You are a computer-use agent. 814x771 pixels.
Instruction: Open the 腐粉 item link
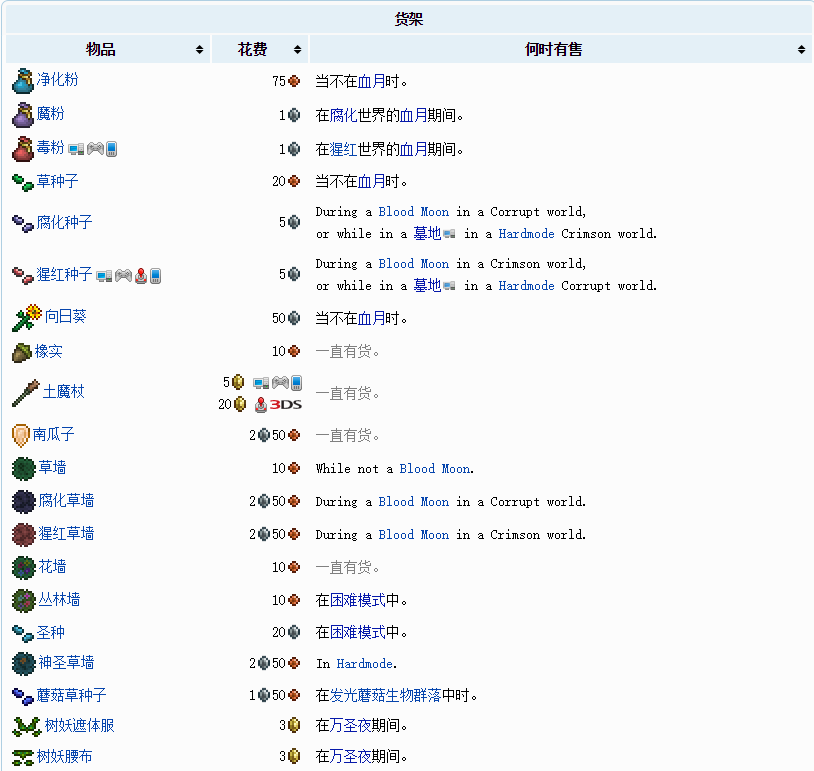(x=50, y=113)
